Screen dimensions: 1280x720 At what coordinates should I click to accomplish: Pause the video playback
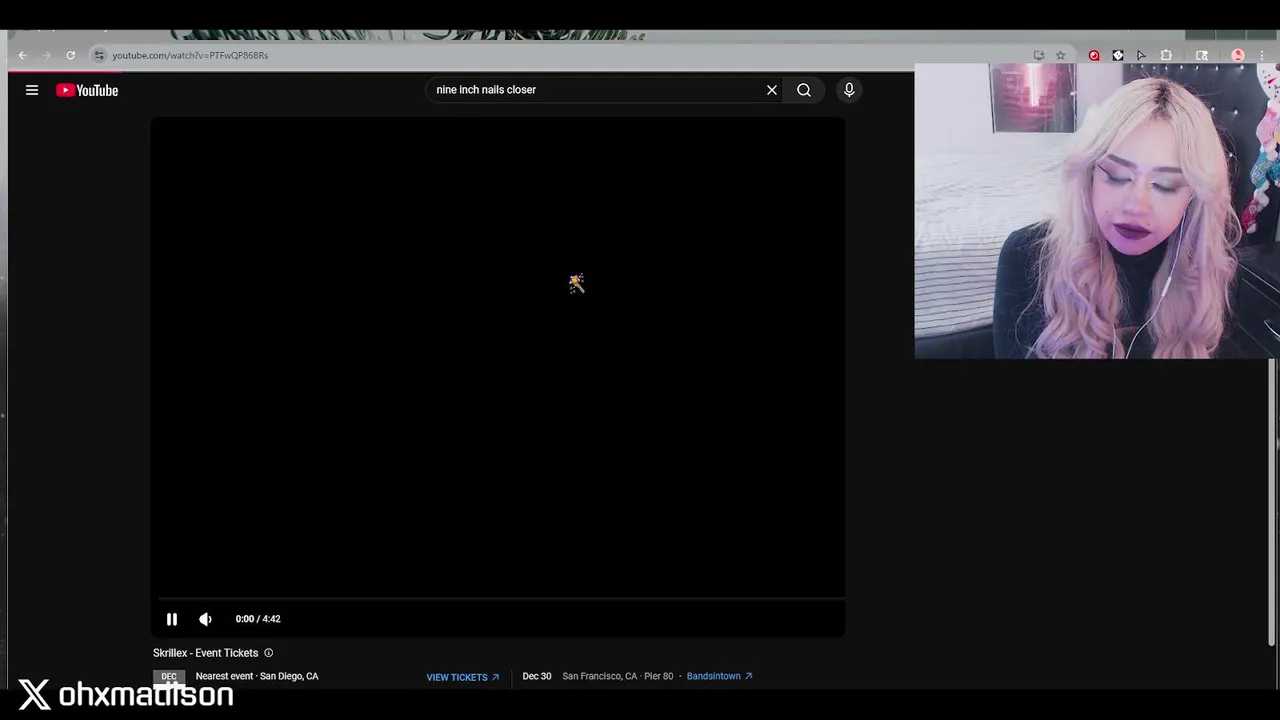[172, 619]
